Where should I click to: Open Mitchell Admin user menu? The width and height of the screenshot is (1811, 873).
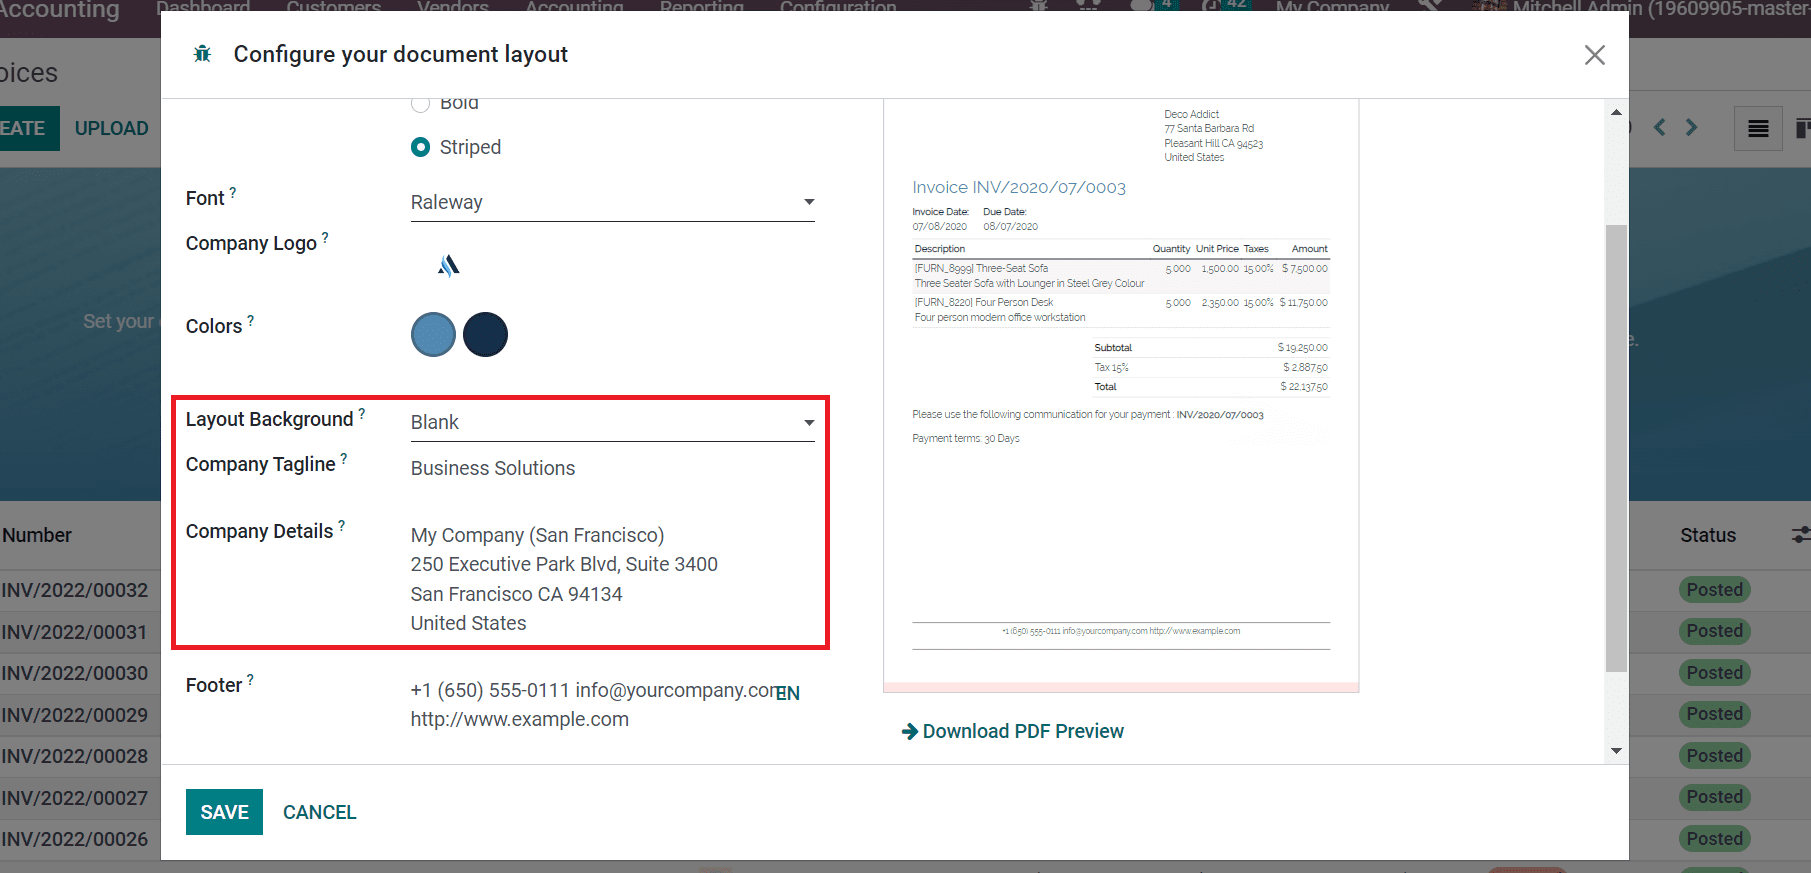point(1640,7)
